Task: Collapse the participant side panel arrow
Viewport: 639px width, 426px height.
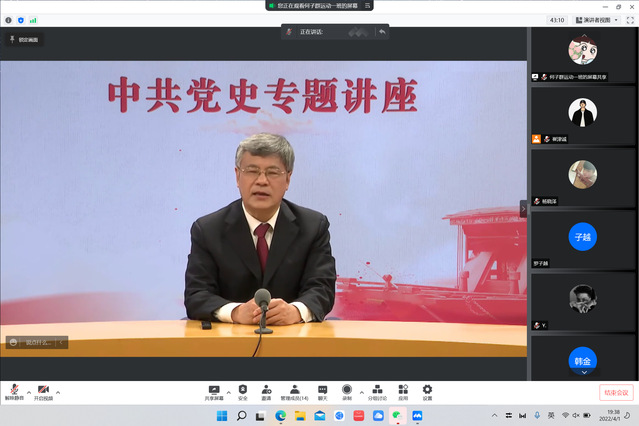Action: (x=522, y=208)
